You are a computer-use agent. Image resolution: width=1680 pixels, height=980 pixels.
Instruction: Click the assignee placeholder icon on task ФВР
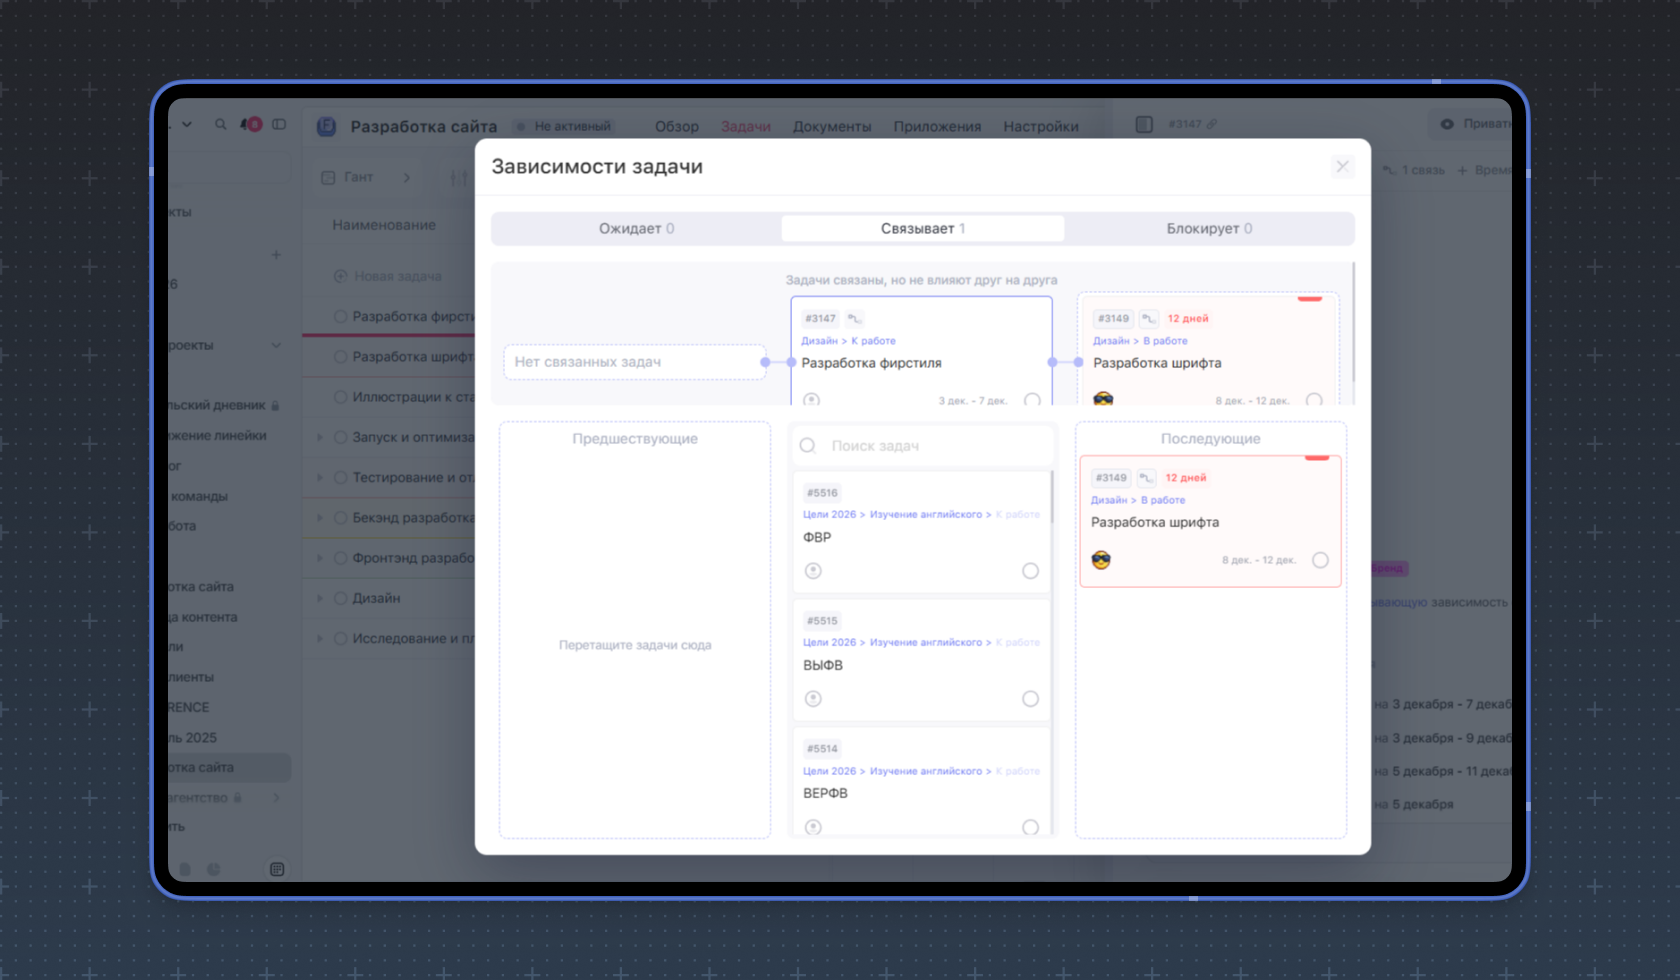(x=813, y=571)
